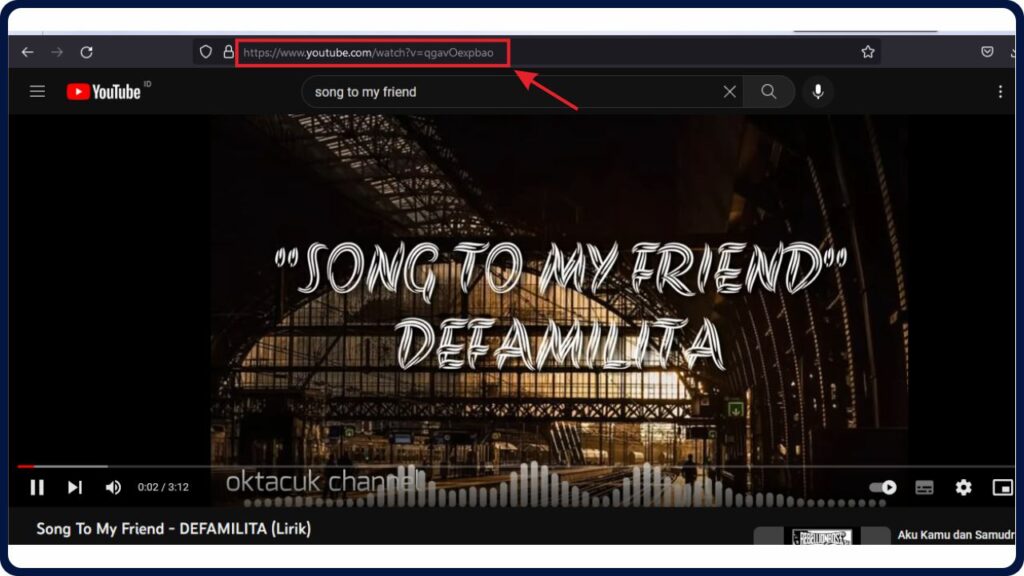The height and width of the screenshot is (576, 1024).
Task: Clear the search text with the X icon
Action: [729, 92]
